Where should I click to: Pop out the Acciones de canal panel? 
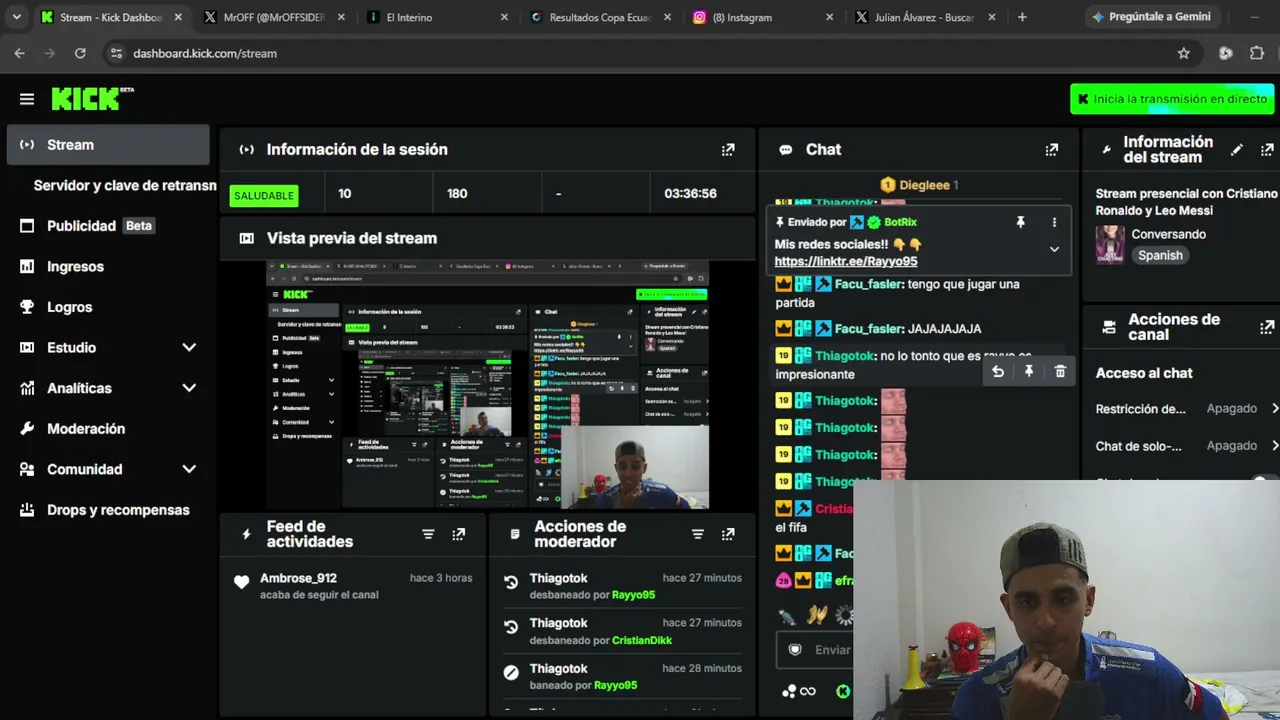pyautogui.click(x=1267, y=327)
